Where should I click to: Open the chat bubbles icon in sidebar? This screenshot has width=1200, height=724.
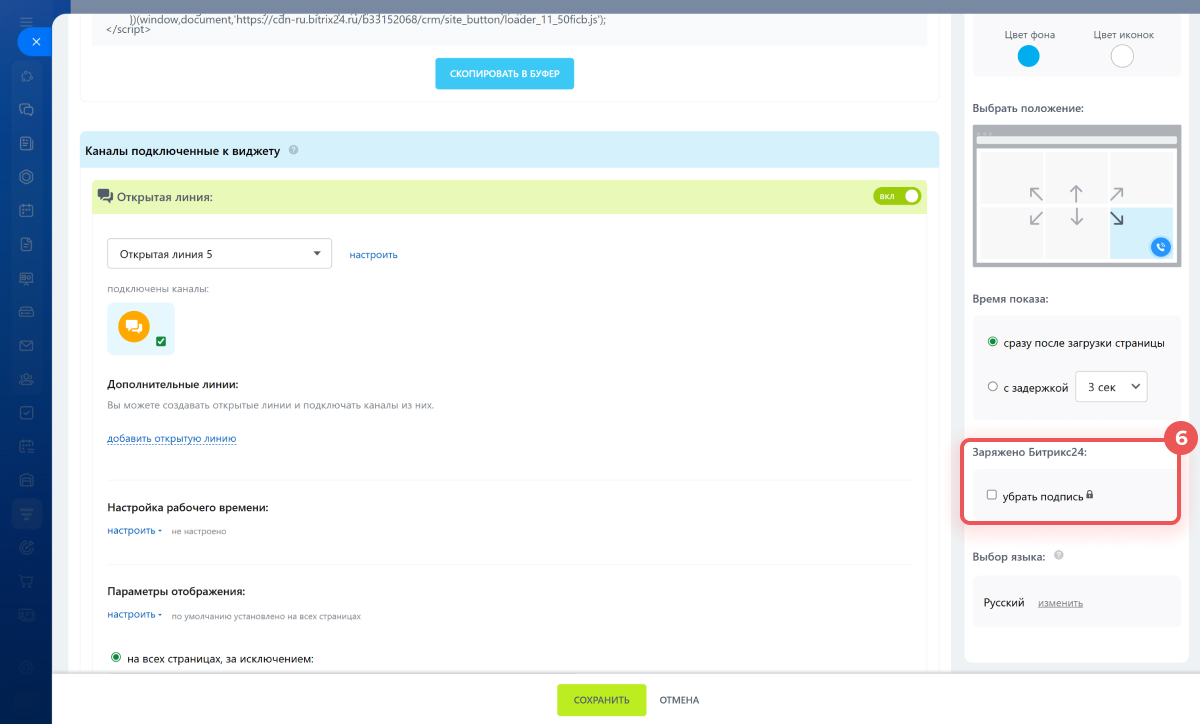click(27, 109)
